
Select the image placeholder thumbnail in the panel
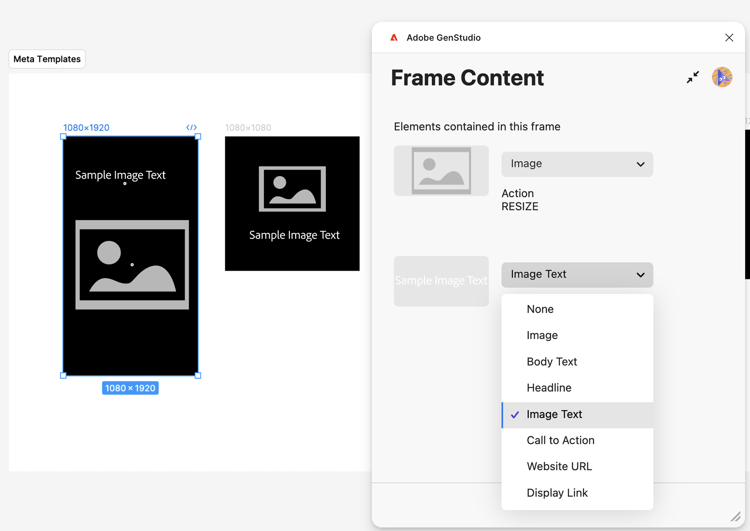[441, 171]
